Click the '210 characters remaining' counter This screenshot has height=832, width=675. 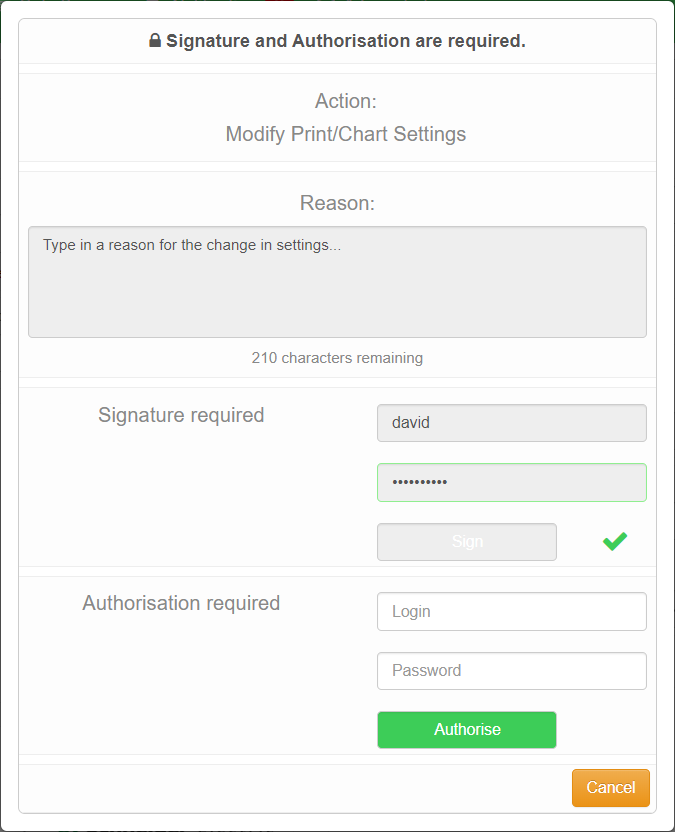coord(338,358)
